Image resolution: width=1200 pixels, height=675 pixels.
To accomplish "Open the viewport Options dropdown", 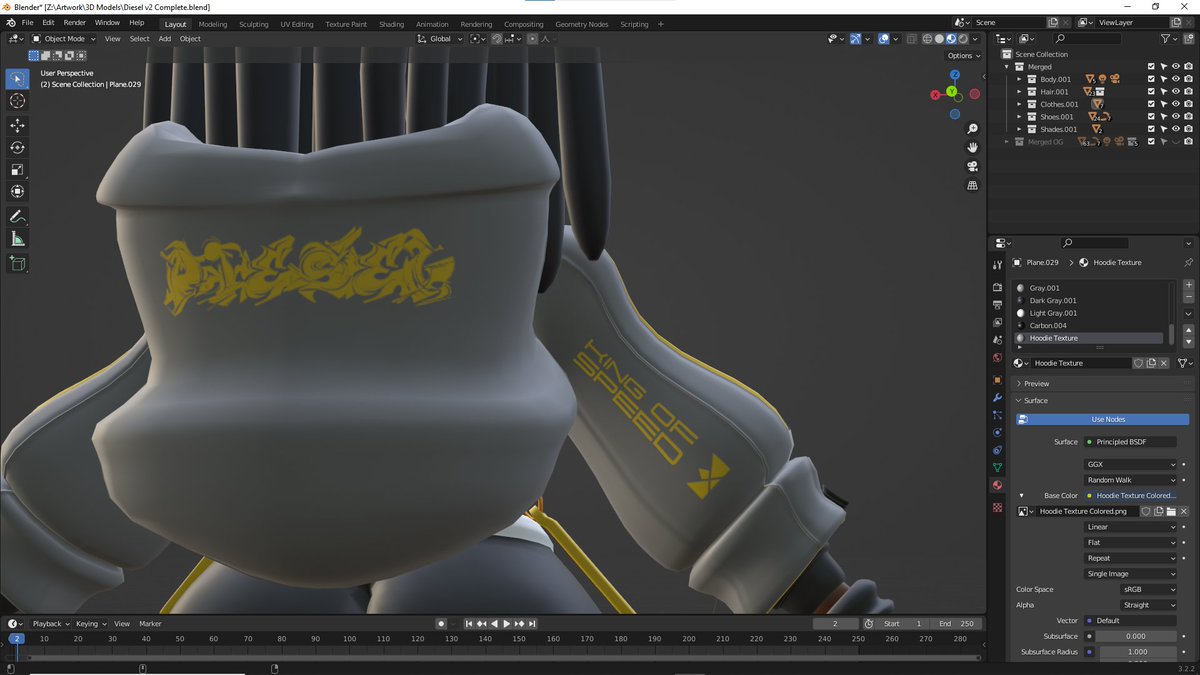I will pyautogui.click(x=963, y=56).
